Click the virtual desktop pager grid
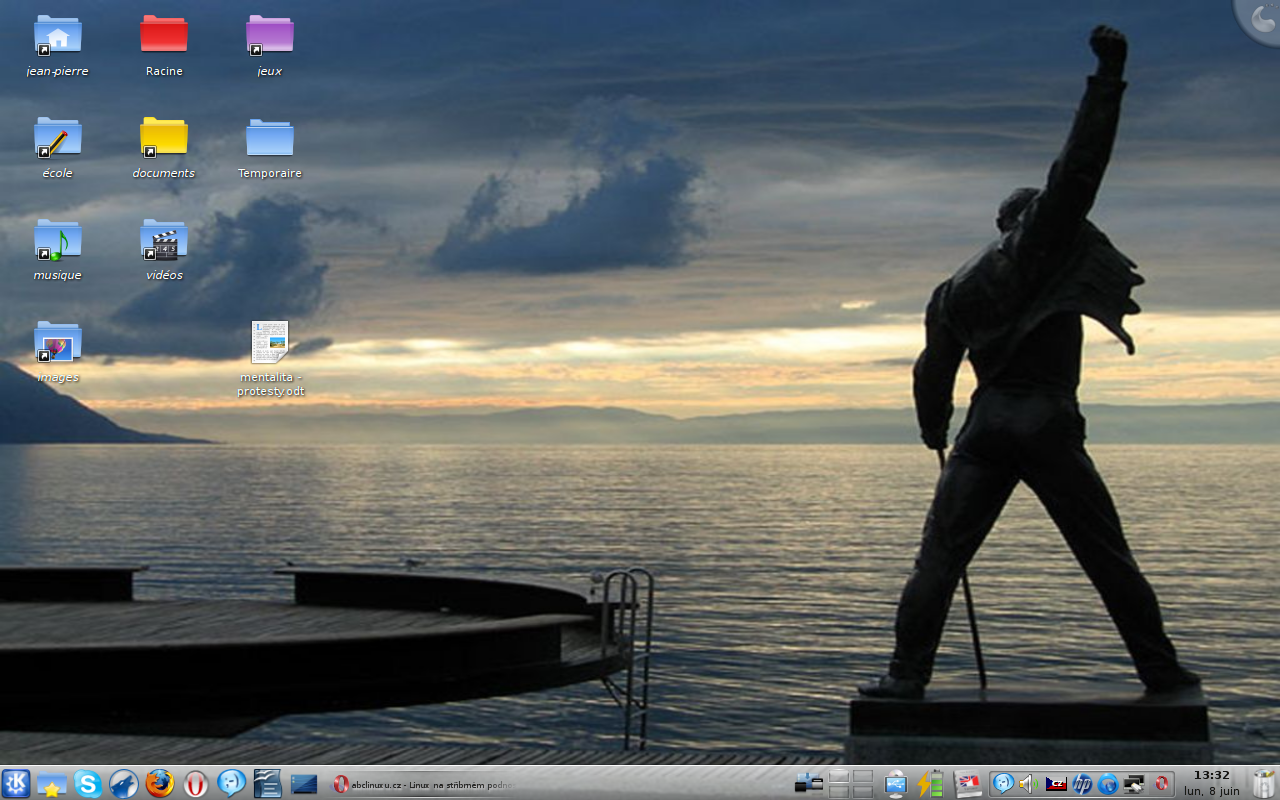 pyautogui.click(x=851, y=784)
